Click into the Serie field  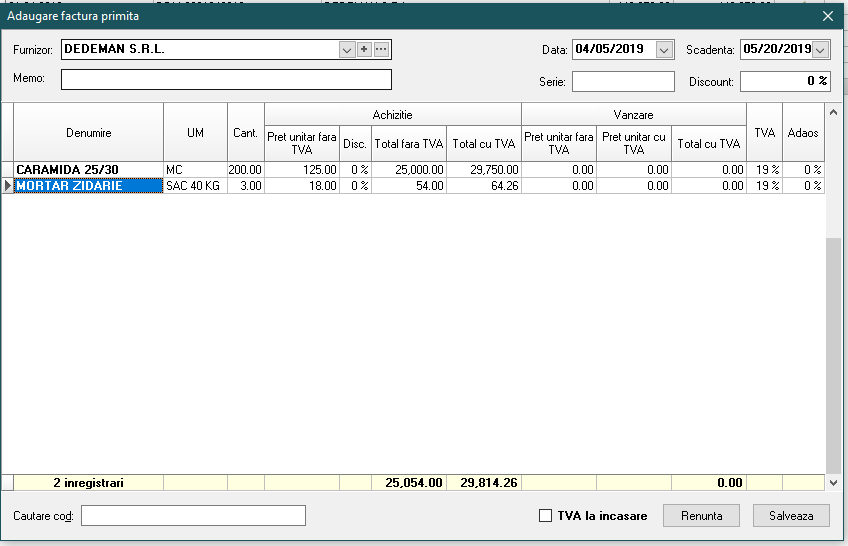pos(622,82)
